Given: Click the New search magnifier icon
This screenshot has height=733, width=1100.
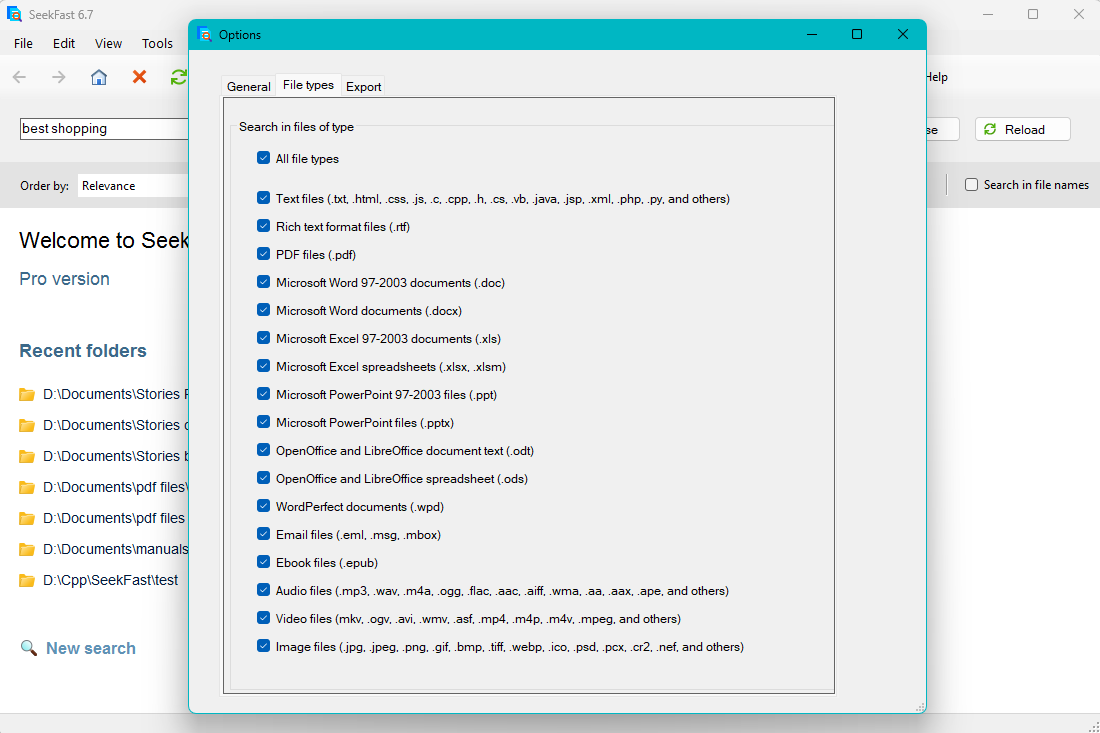Looking at the screenshot, I should click(28, 647).
